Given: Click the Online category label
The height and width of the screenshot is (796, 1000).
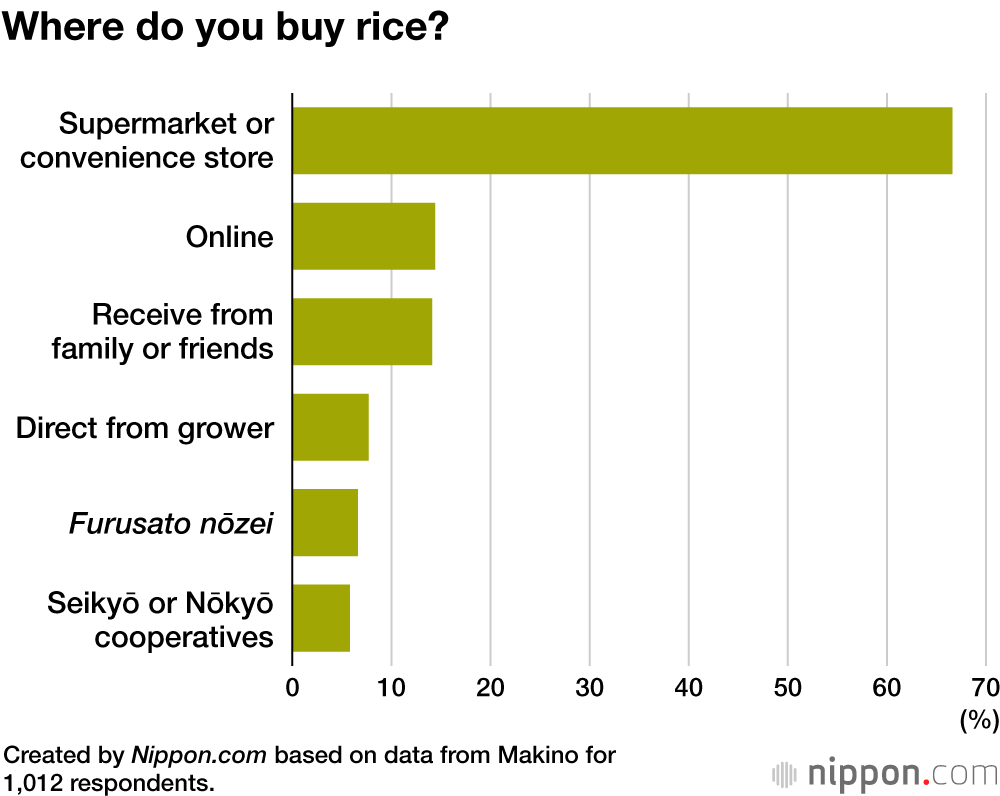Looking at the screenshot, I should [229, 237].
